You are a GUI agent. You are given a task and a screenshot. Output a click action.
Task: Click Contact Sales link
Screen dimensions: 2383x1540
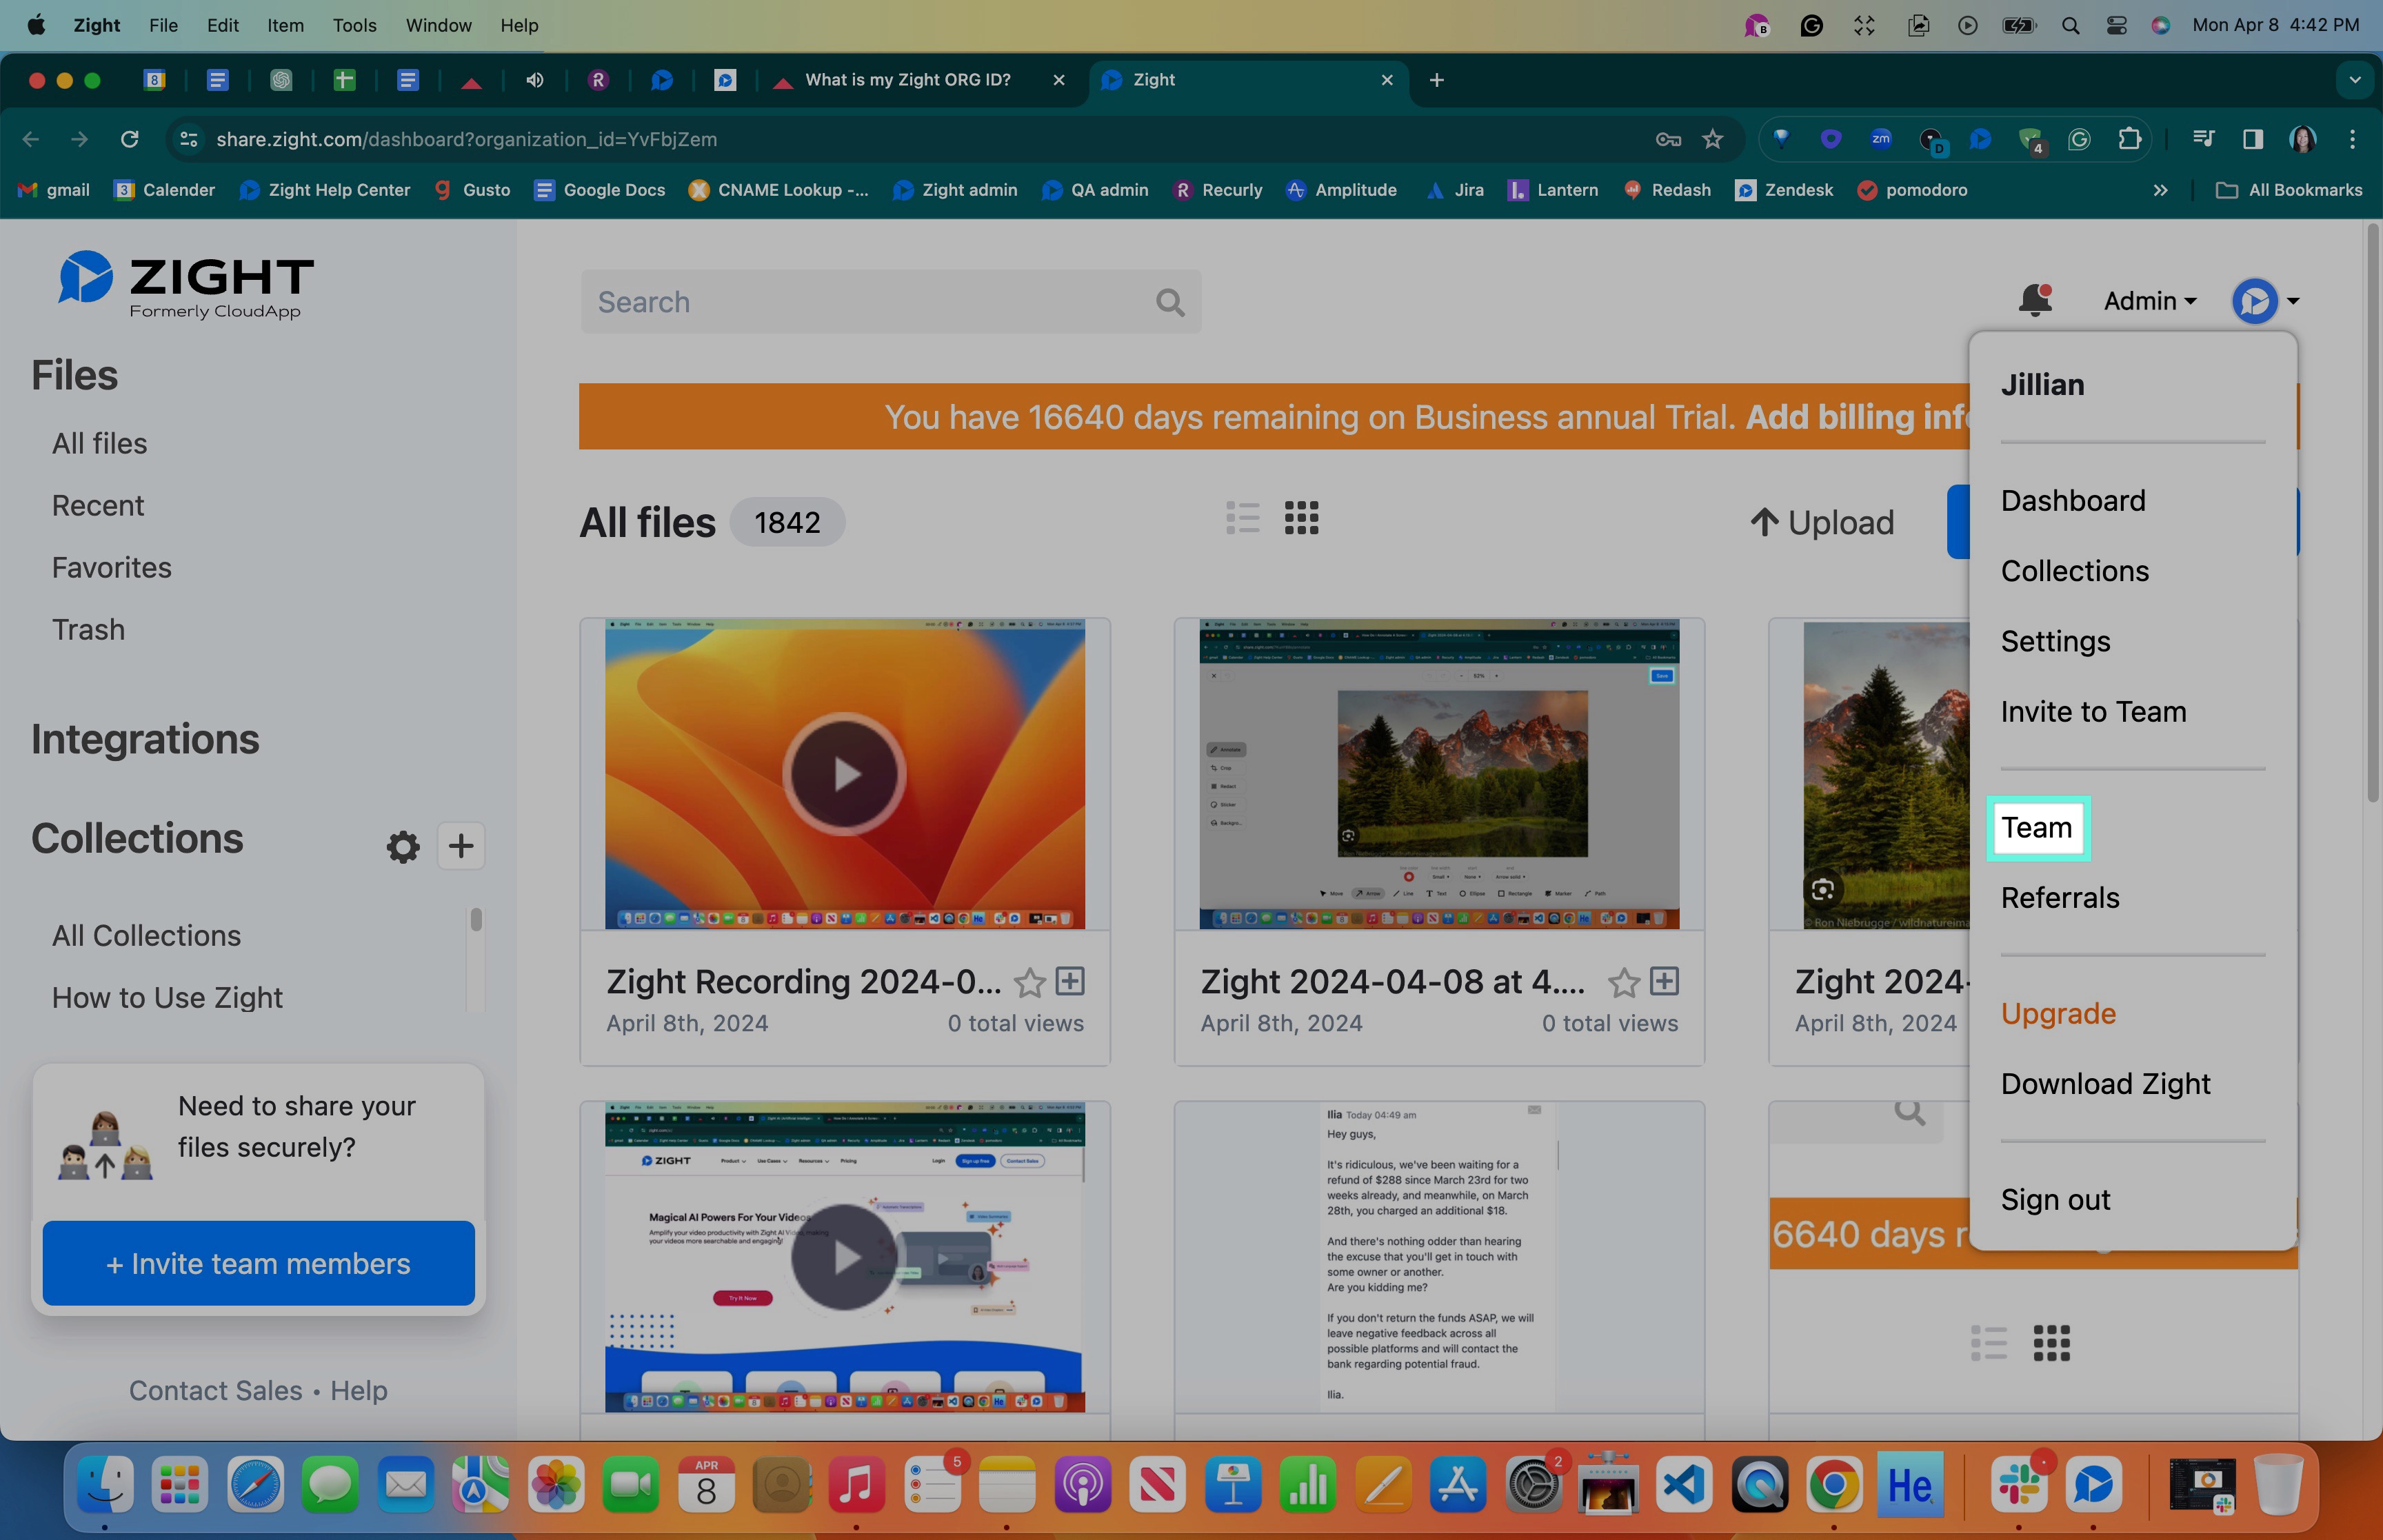pos(215,1390)
